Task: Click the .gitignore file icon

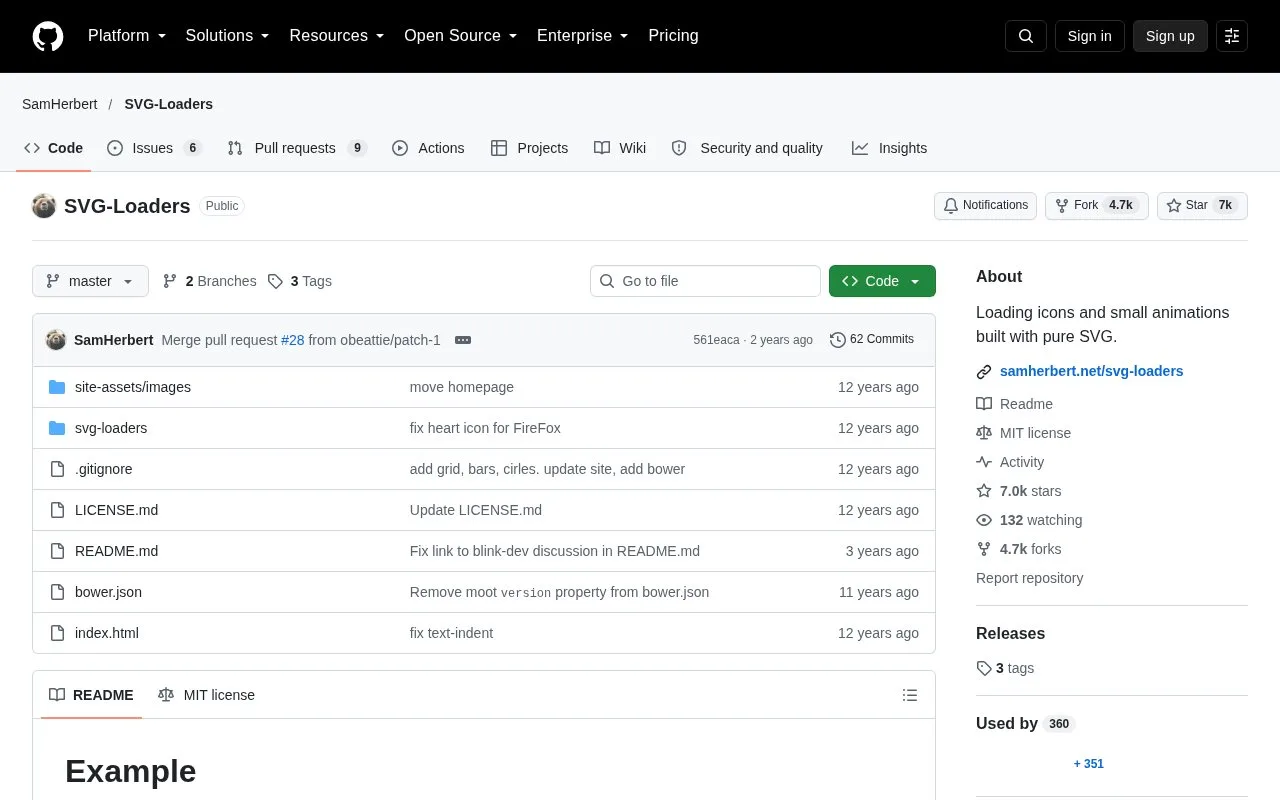Action: click(x=57, y=469)
